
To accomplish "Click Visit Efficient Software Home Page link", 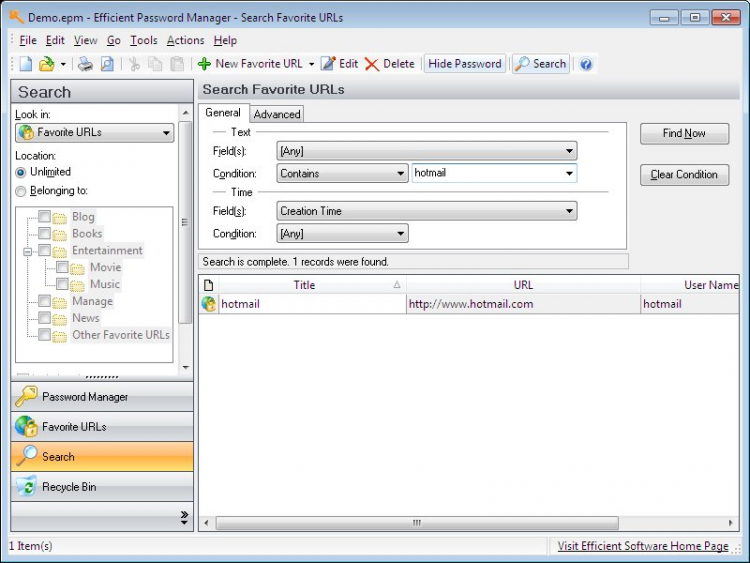I will coord(643,546).
